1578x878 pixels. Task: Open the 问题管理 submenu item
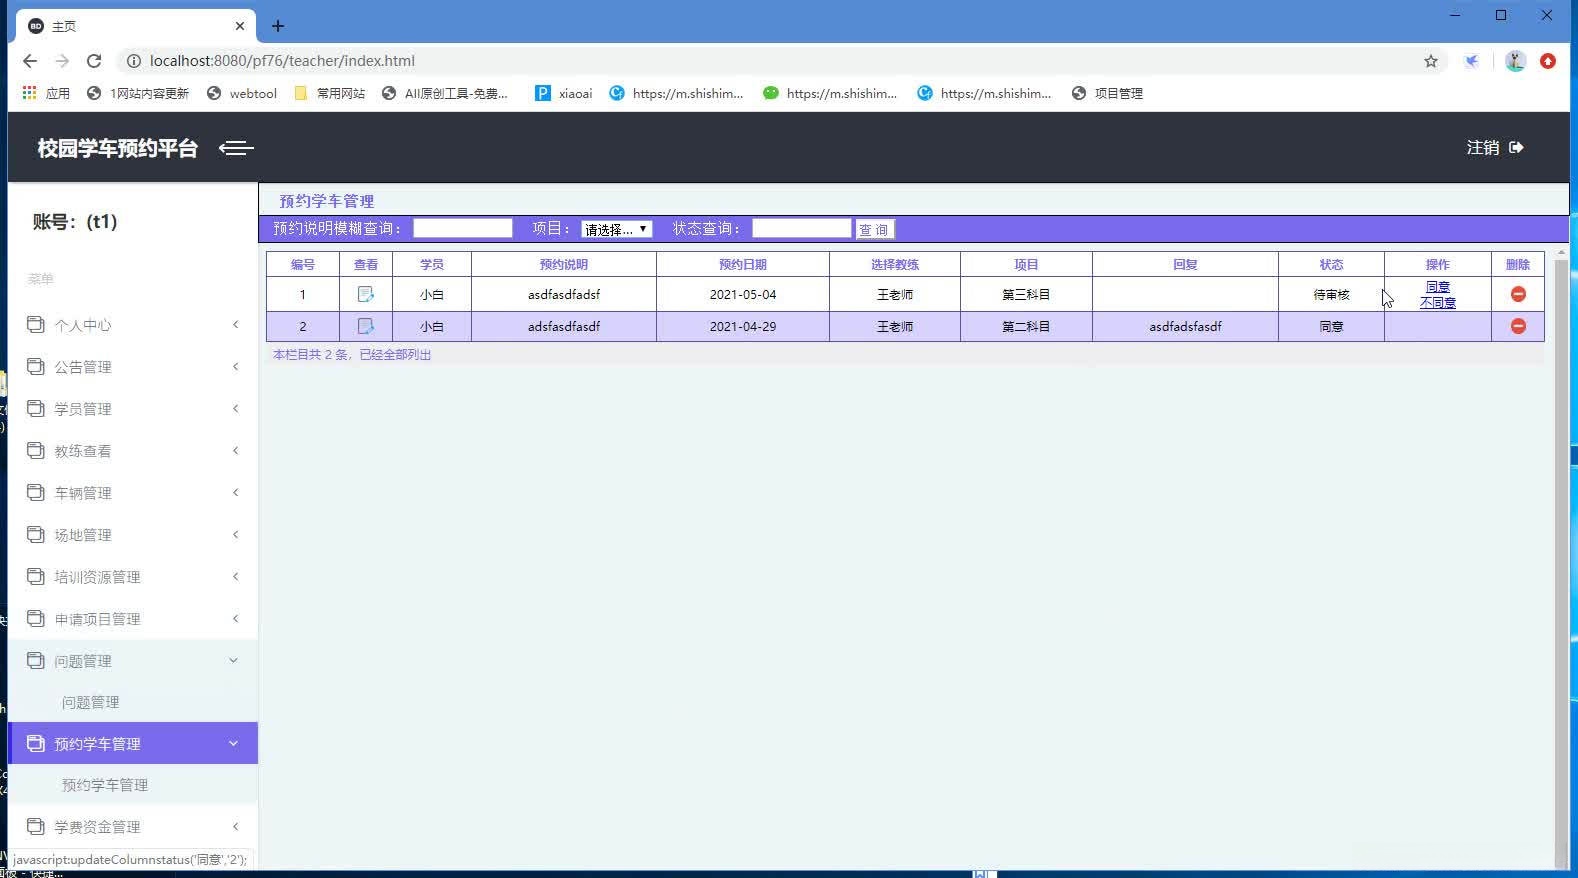[90, 702]
